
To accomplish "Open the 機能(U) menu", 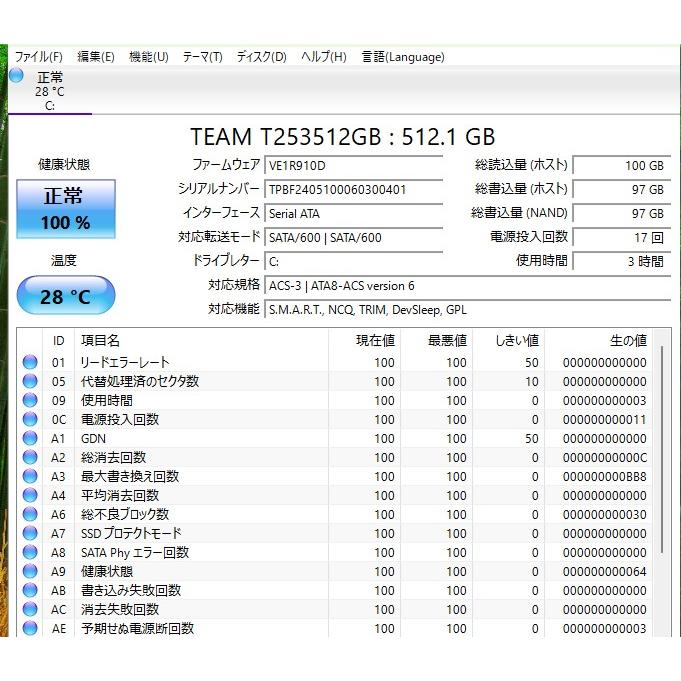I will click(148, 57).
